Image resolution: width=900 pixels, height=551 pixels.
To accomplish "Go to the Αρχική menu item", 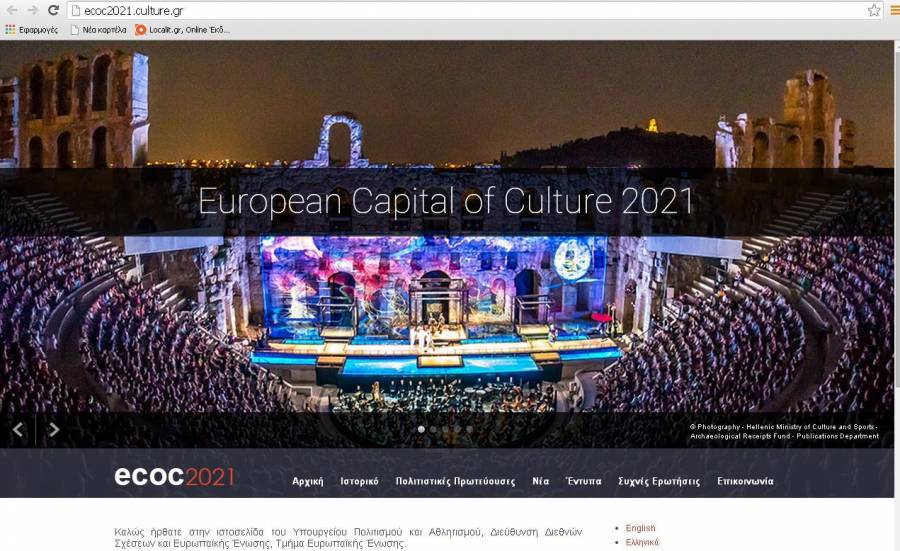I will coord(307,481).
